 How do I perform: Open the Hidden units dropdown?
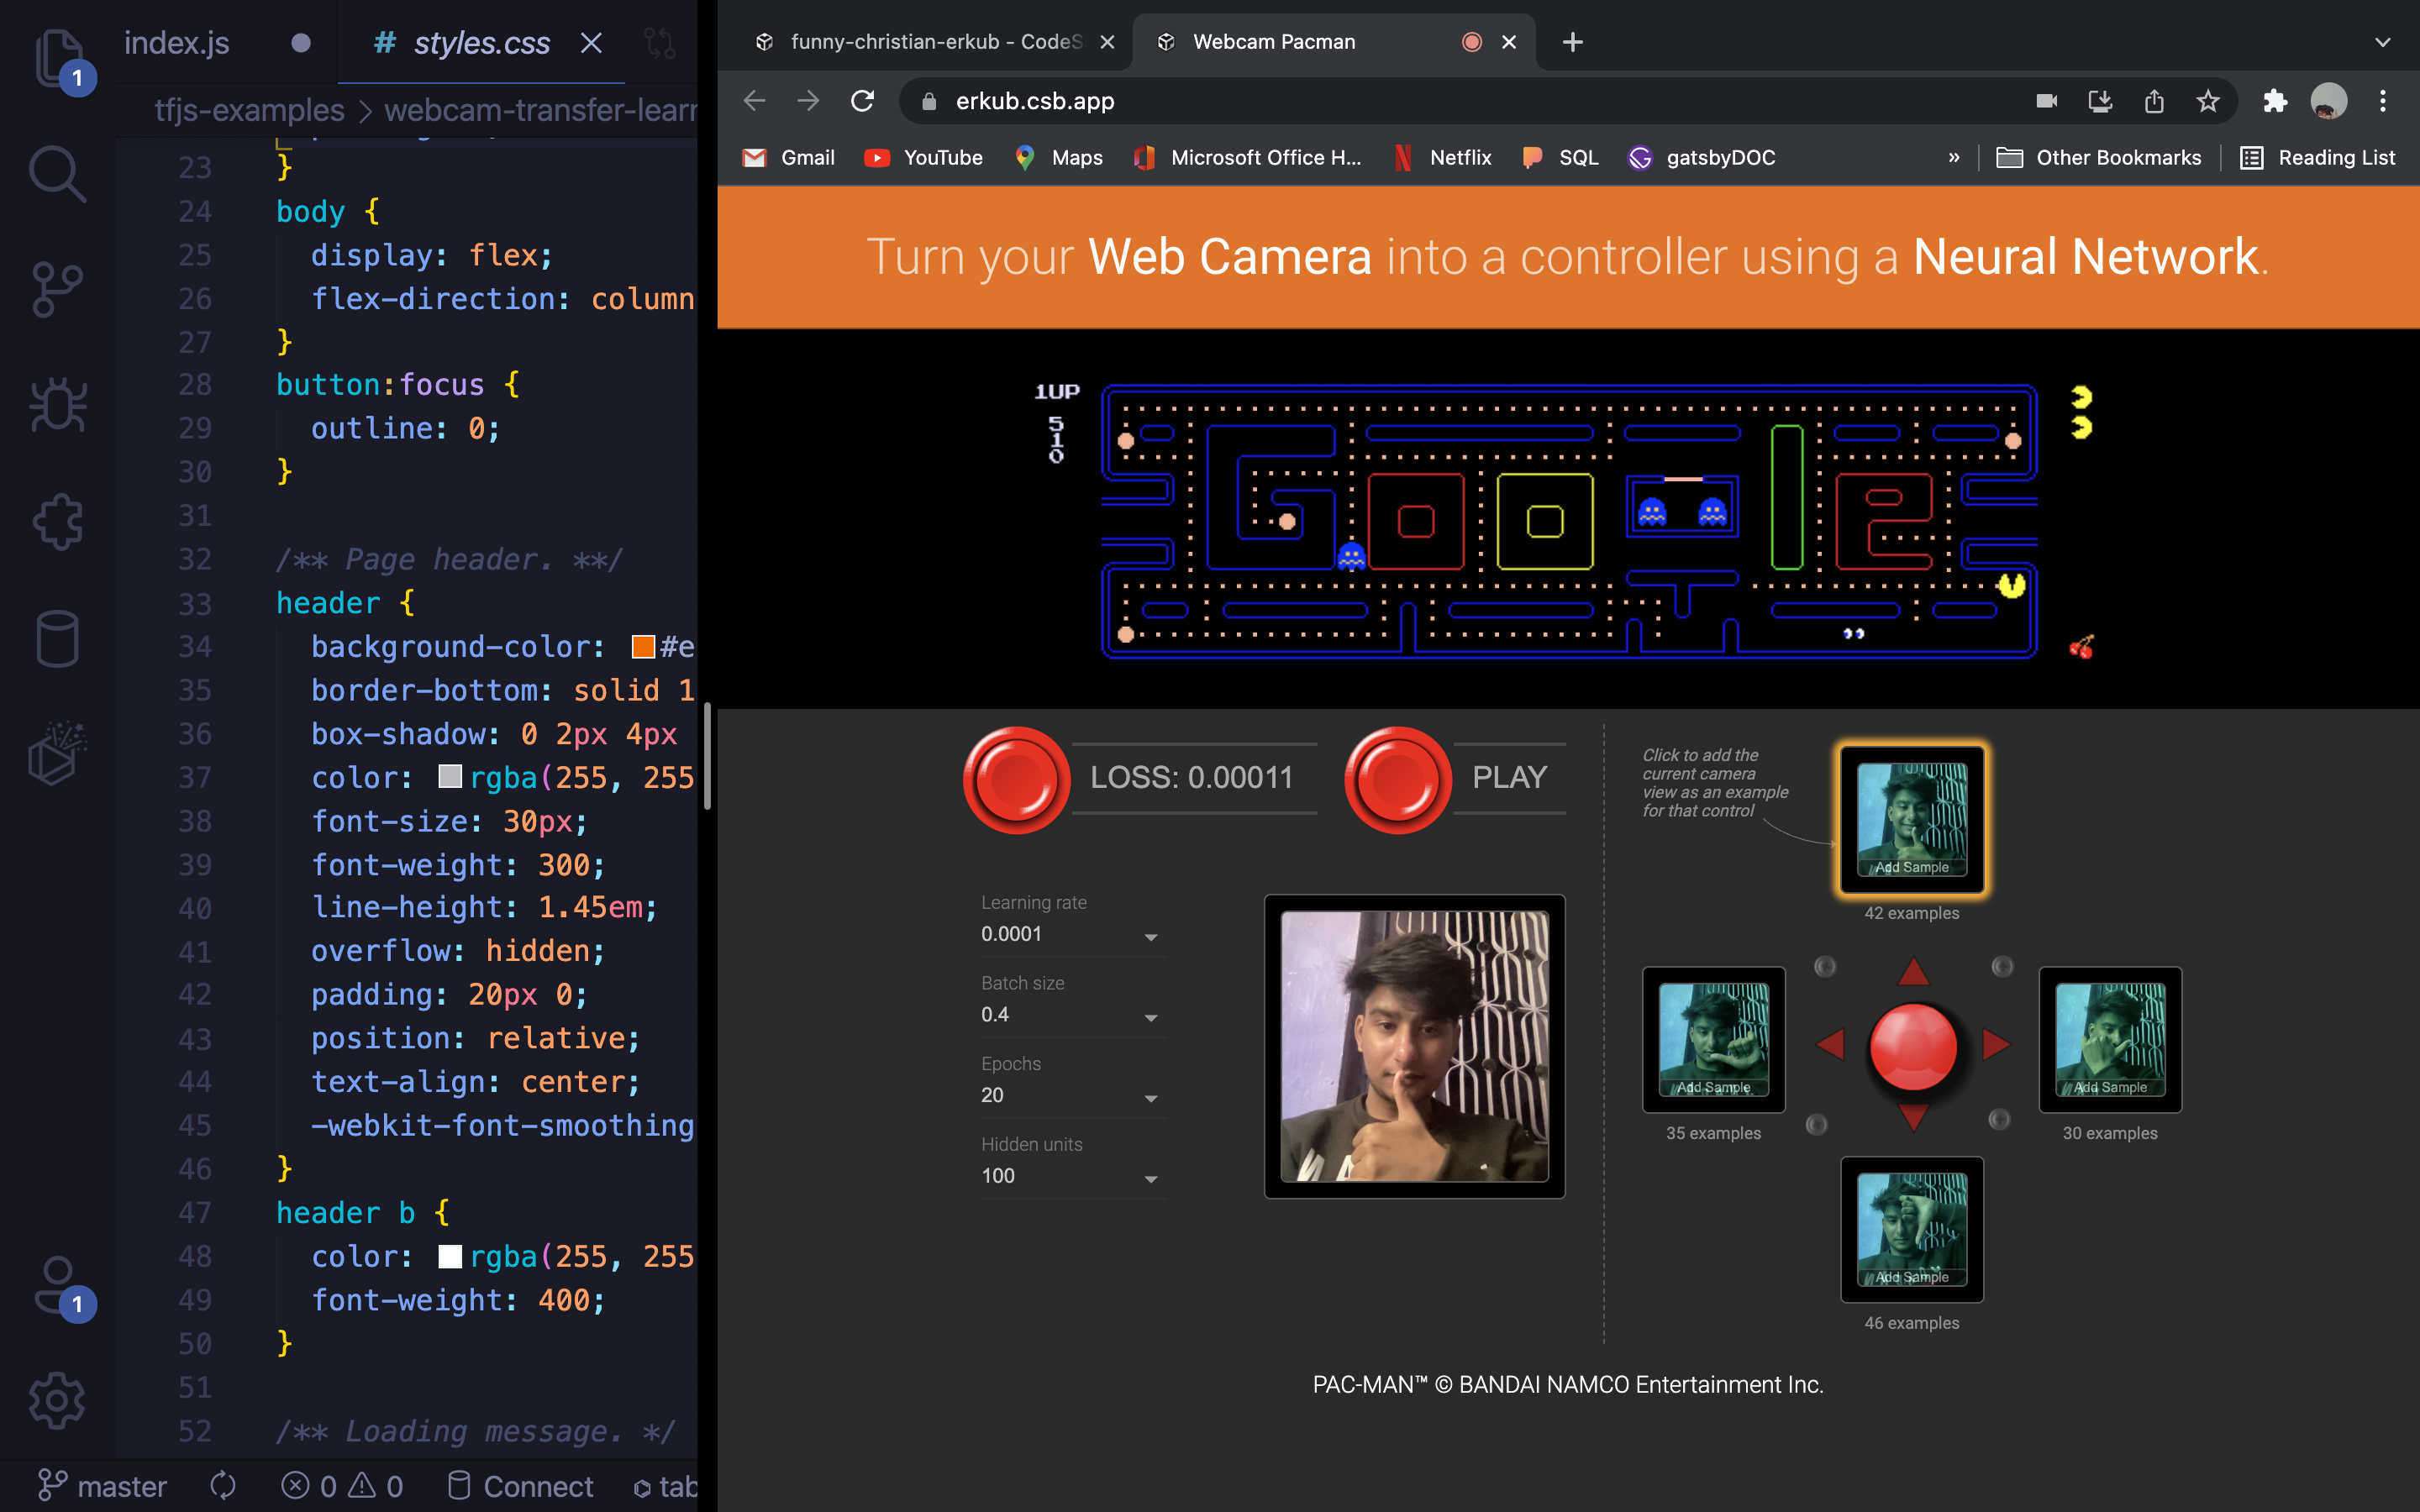[1152, 1178]
